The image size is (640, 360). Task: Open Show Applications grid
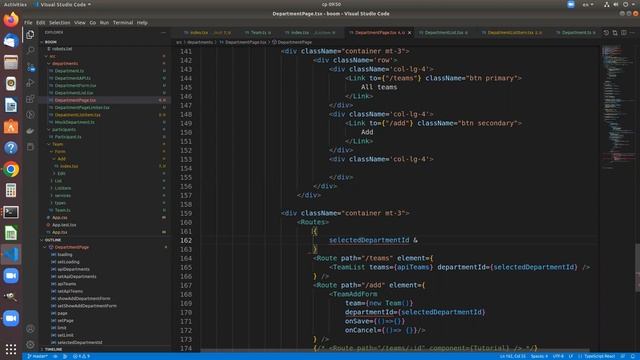coord(11,349)
